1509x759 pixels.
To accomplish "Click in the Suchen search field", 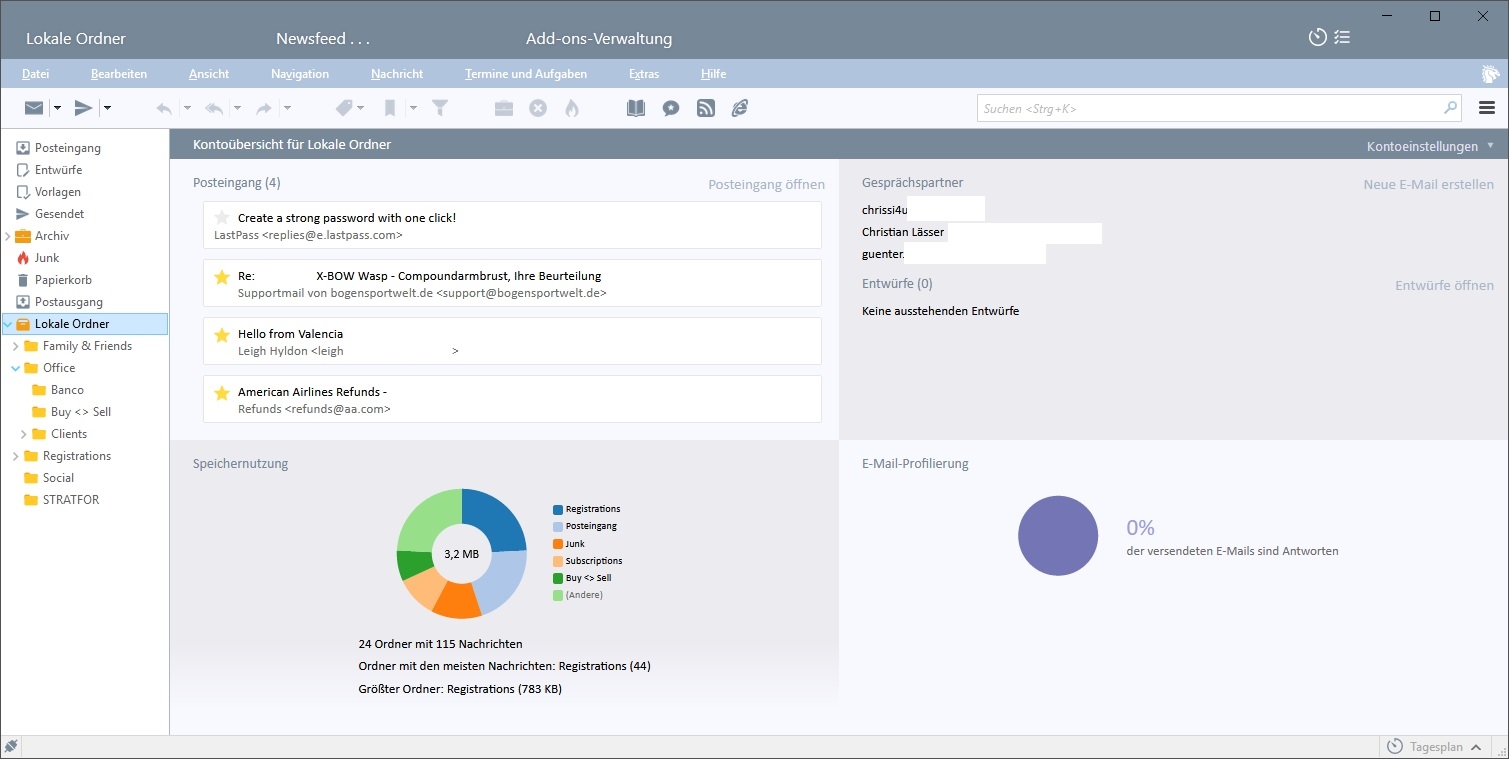I will tap(1210, 108).
